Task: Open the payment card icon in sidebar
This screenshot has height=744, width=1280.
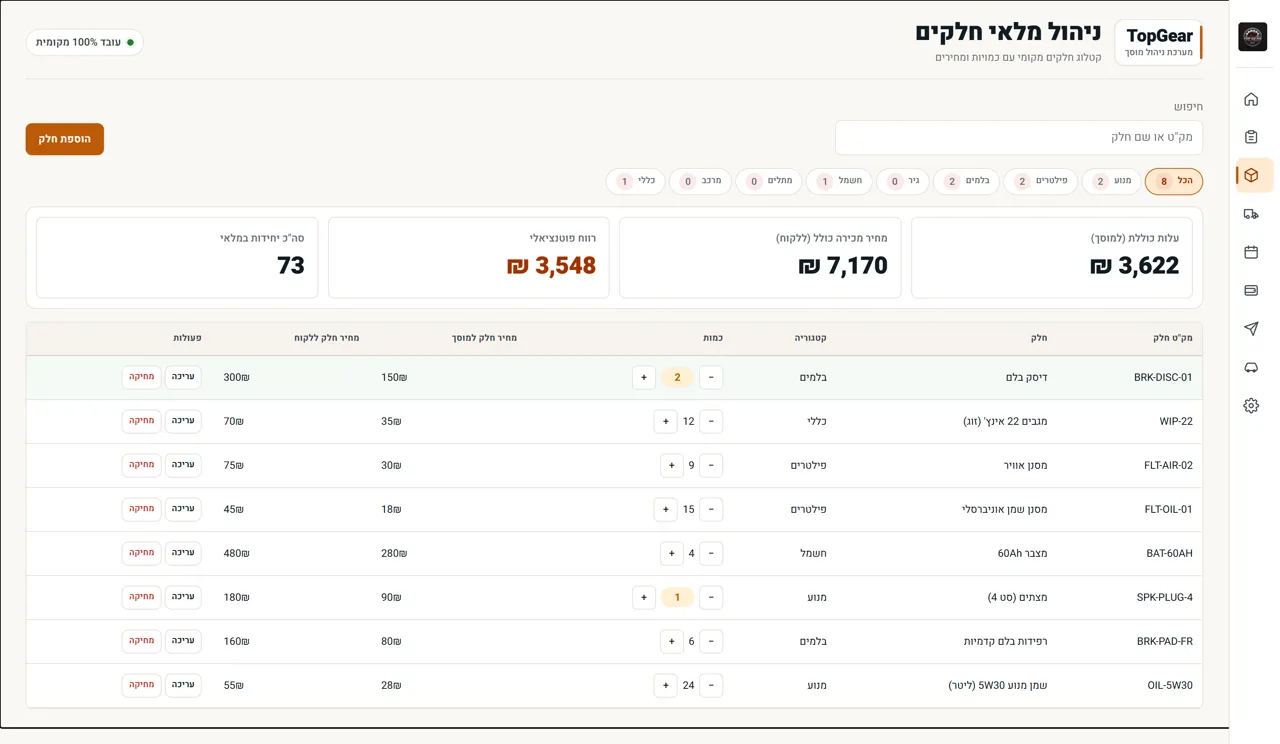Action: (x=1251, y=290)
